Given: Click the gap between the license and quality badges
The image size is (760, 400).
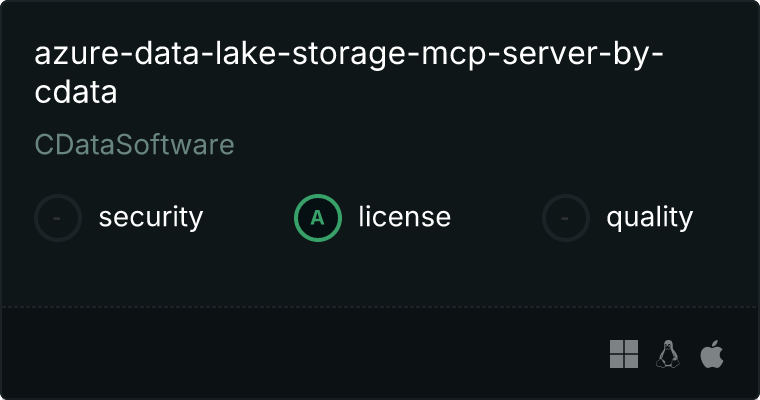Looking at the screenshot, I should click(x=495, y=217).
